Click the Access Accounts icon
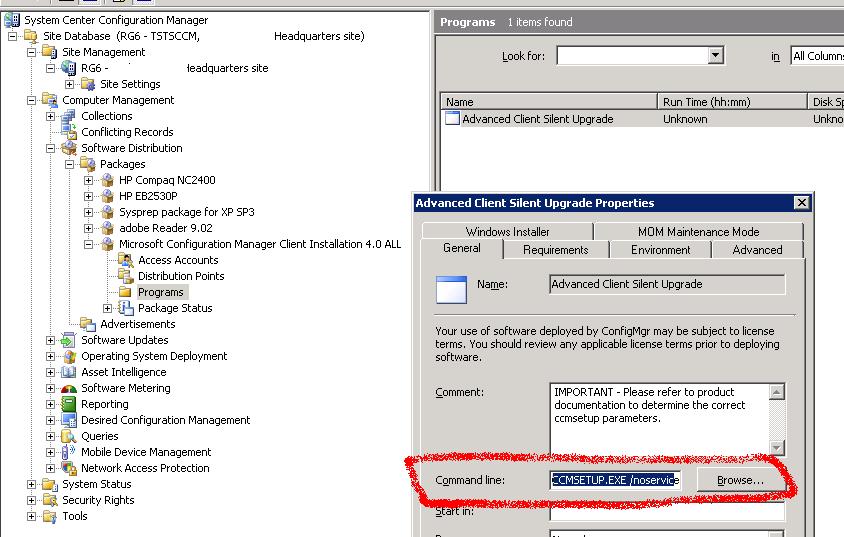 126,260
